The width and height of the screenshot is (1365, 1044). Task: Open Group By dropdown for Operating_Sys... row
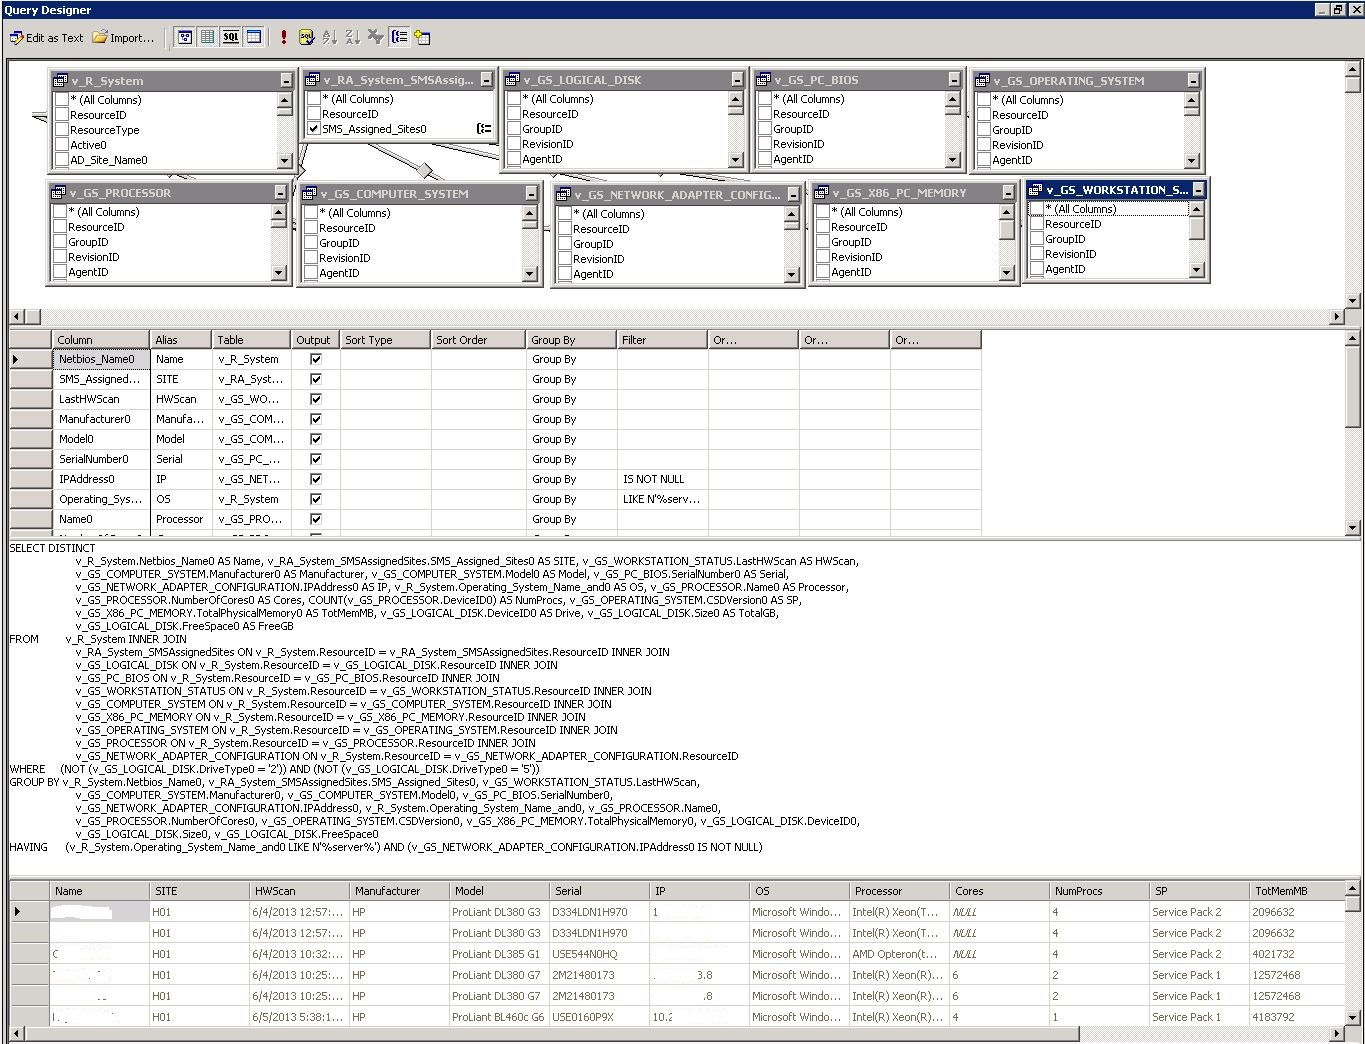(571, 499)
